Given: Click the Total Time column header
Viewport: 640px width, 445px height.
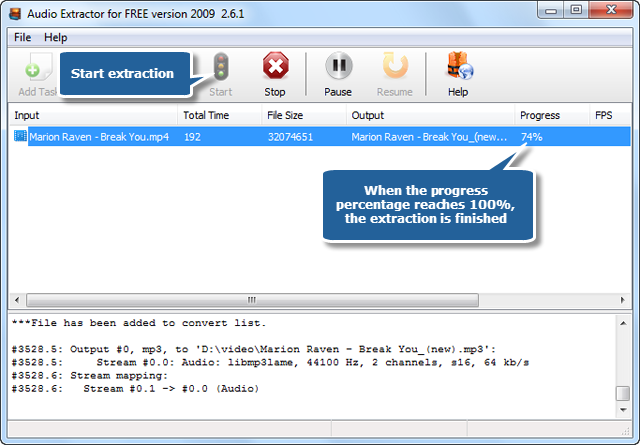Looking at the screenshot, I should [220, 116].
